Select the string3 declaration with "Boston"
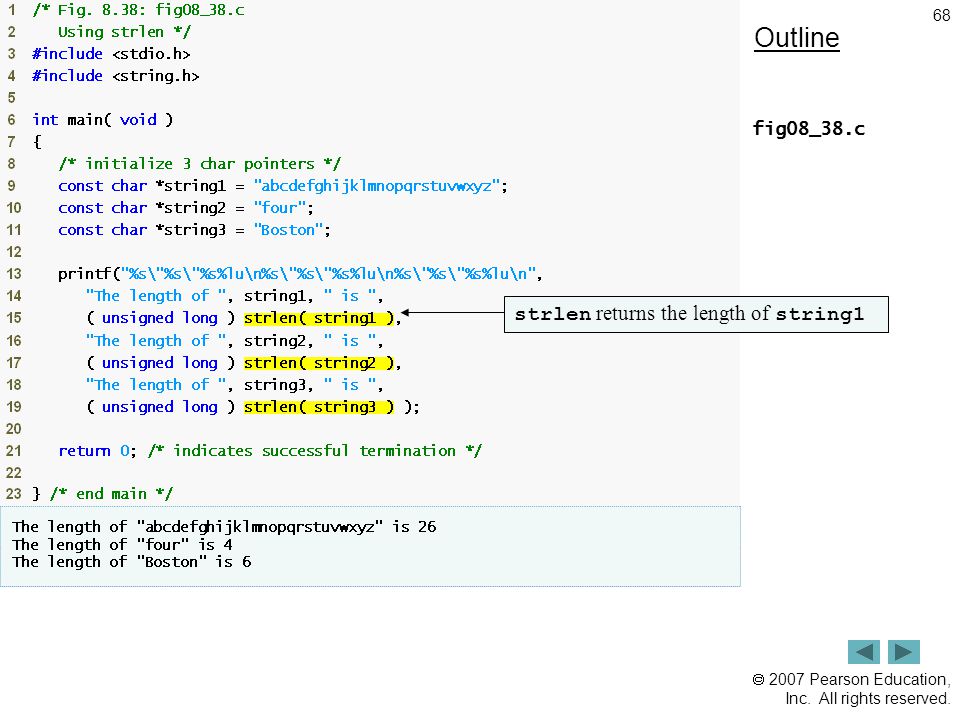This screenshot has width=960, height=720. pyautogui.click(x=195, y=230)
